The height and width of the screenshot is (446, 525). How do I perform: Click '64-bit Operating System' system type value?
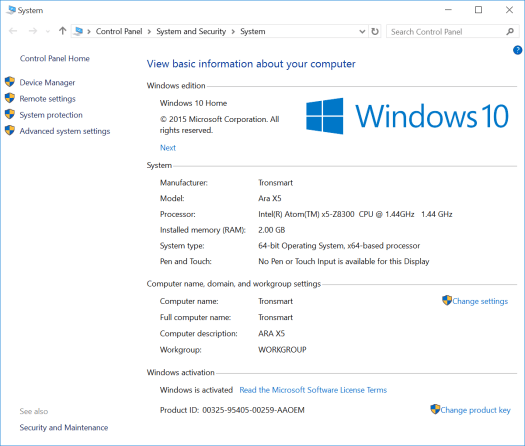click(x=339, y=246)
